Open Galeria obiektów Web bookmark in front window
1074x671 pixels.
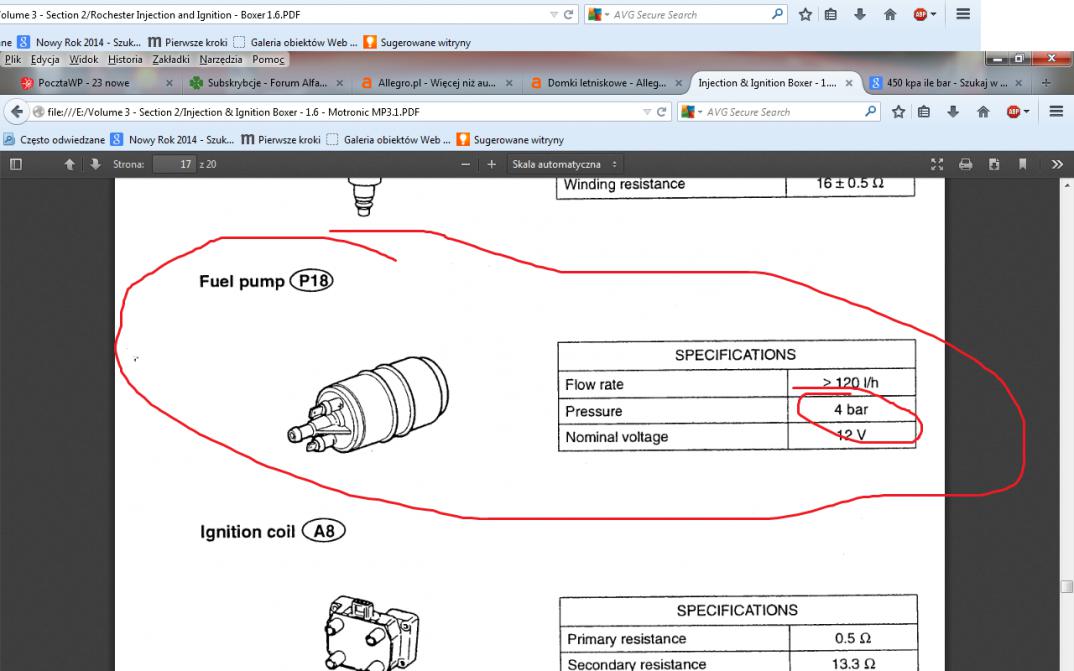click(x=389, y=140)
